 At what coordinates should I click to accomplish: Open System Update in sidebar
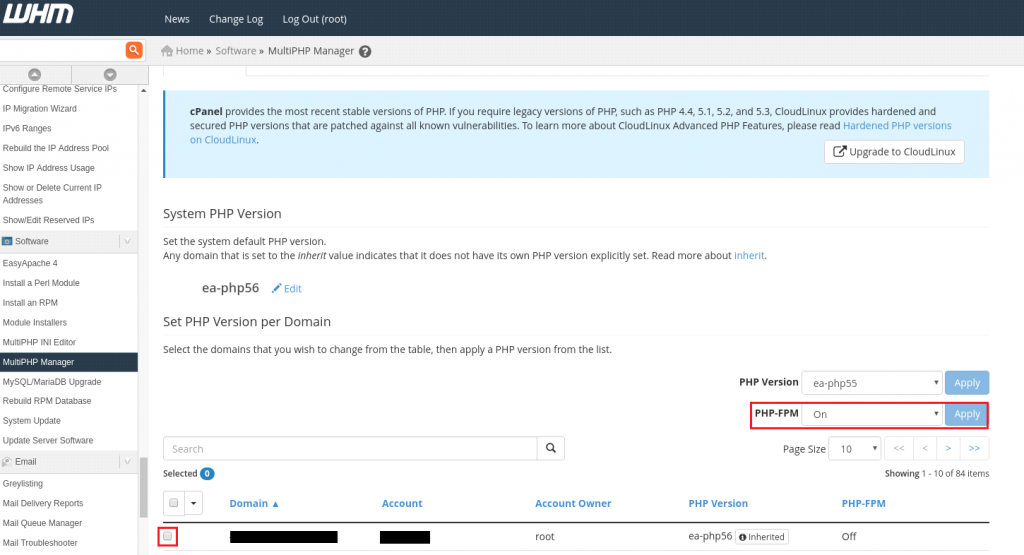[x=31, y=421]
